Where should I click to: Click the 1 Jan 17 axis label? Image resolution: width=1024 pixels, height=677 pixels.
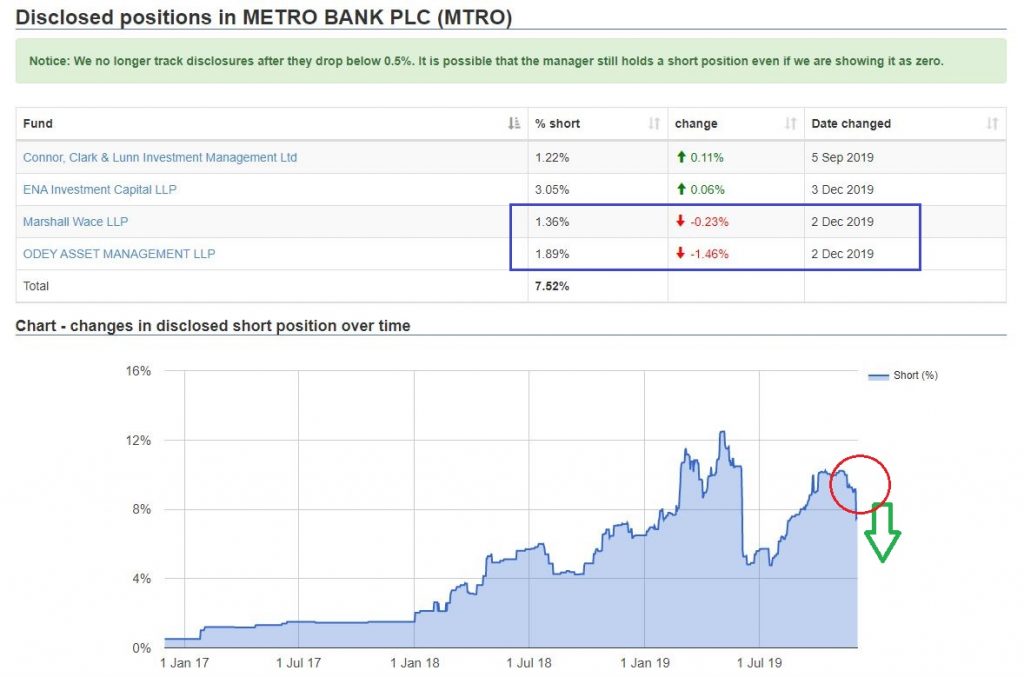tap(184, 663)
